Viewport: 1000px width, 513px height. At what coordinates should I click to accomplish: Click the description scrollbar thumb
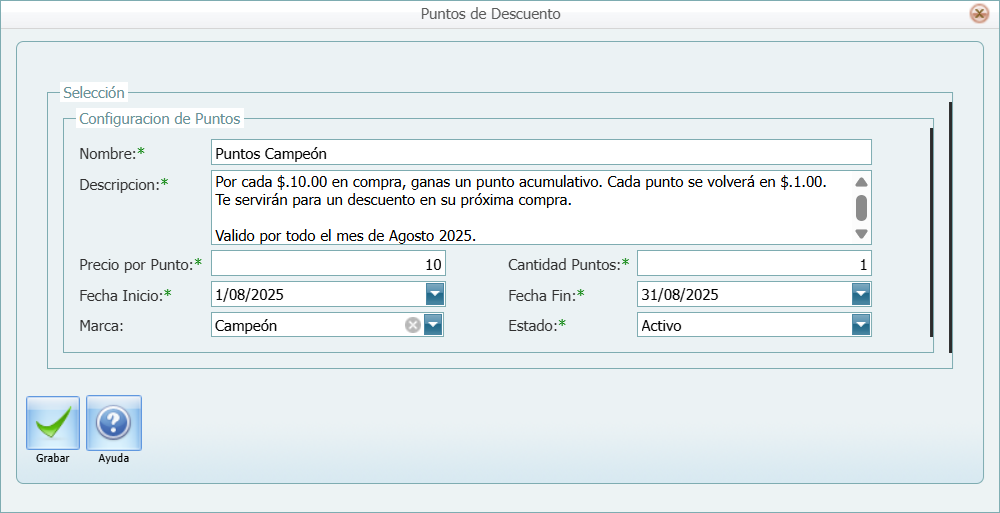pyautogui.click(x=861, y=207)
